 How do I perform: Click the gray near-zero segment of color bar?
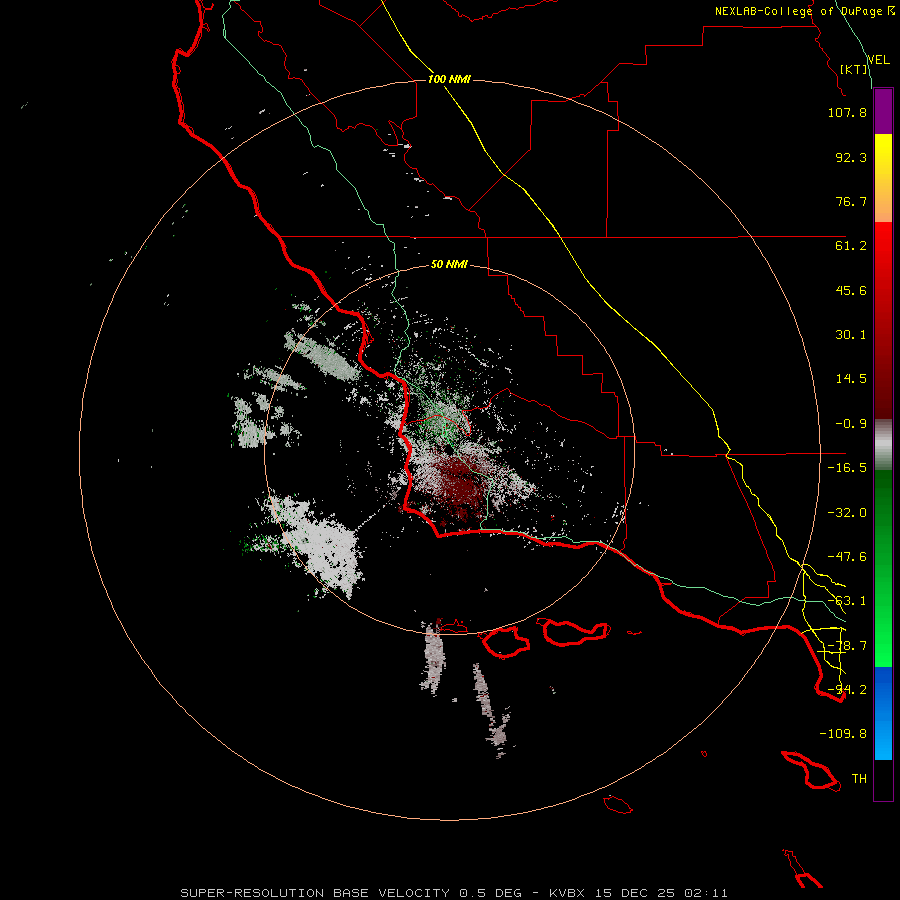883,445
